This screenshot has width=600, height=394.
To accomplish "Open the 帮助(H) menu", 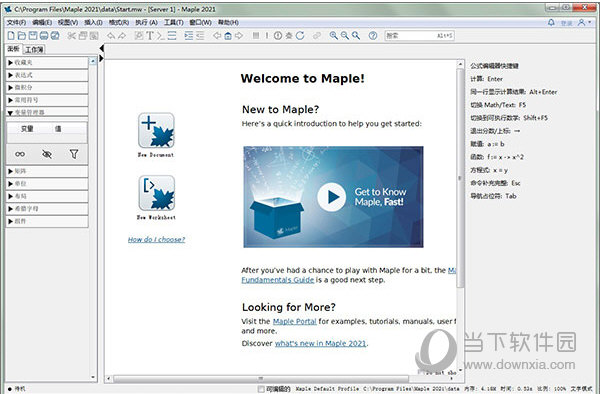I will click(x=228, y=23).
